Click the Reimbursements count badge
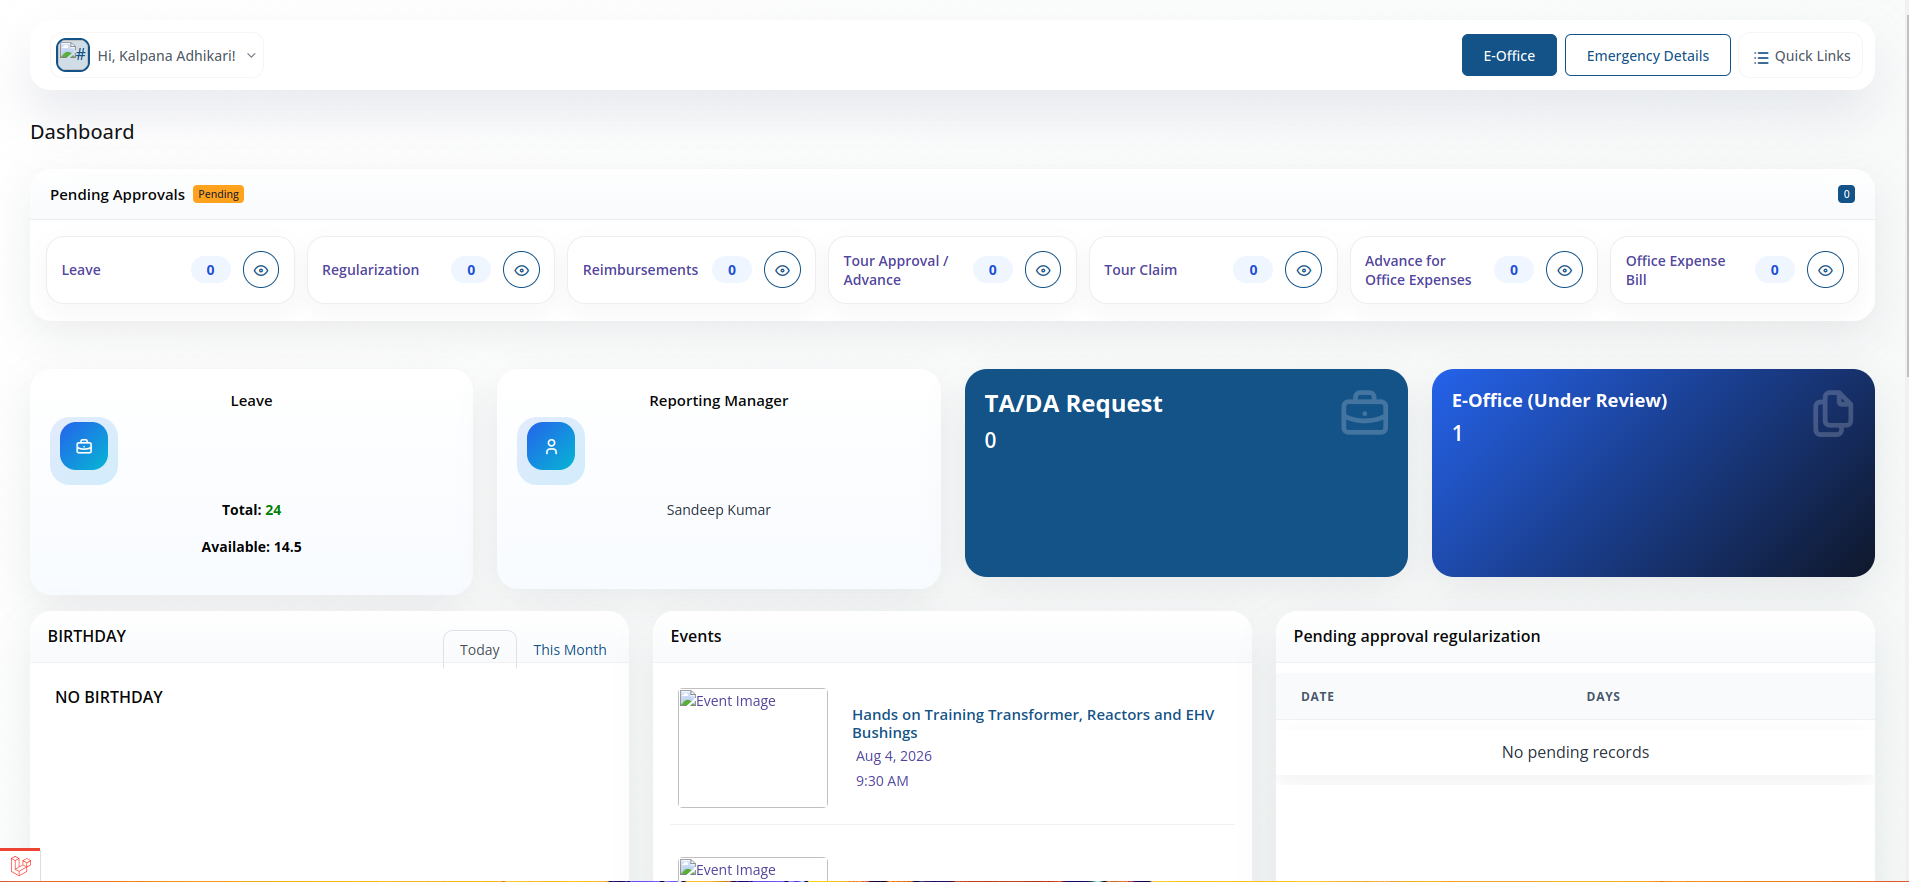The height and width of the screenshot is (882, 1909). (x=732, y=270)
